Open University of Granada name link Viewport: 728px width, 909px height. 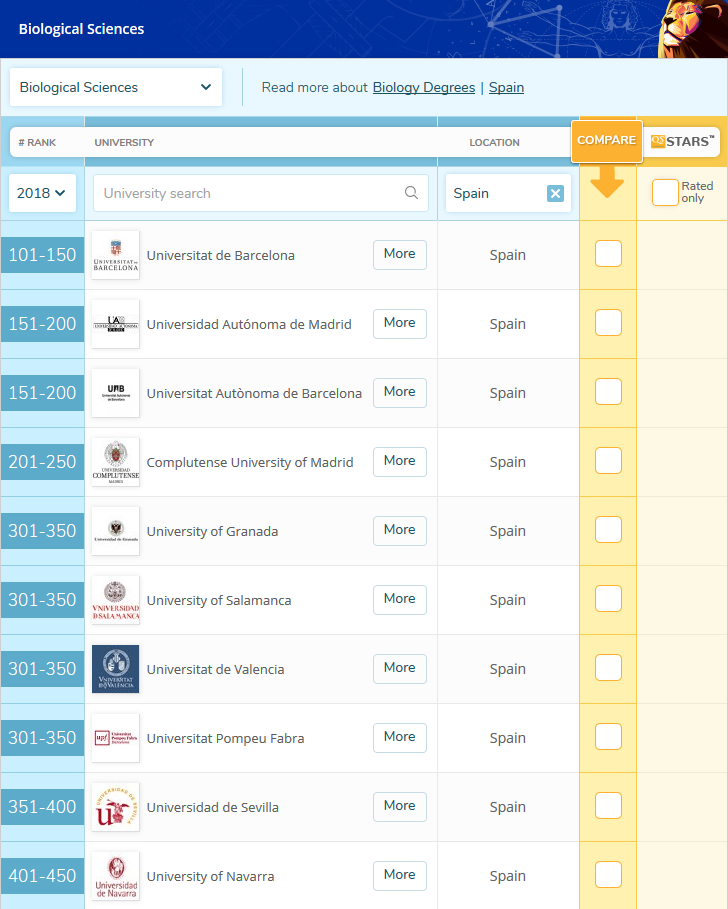[212, 532]
